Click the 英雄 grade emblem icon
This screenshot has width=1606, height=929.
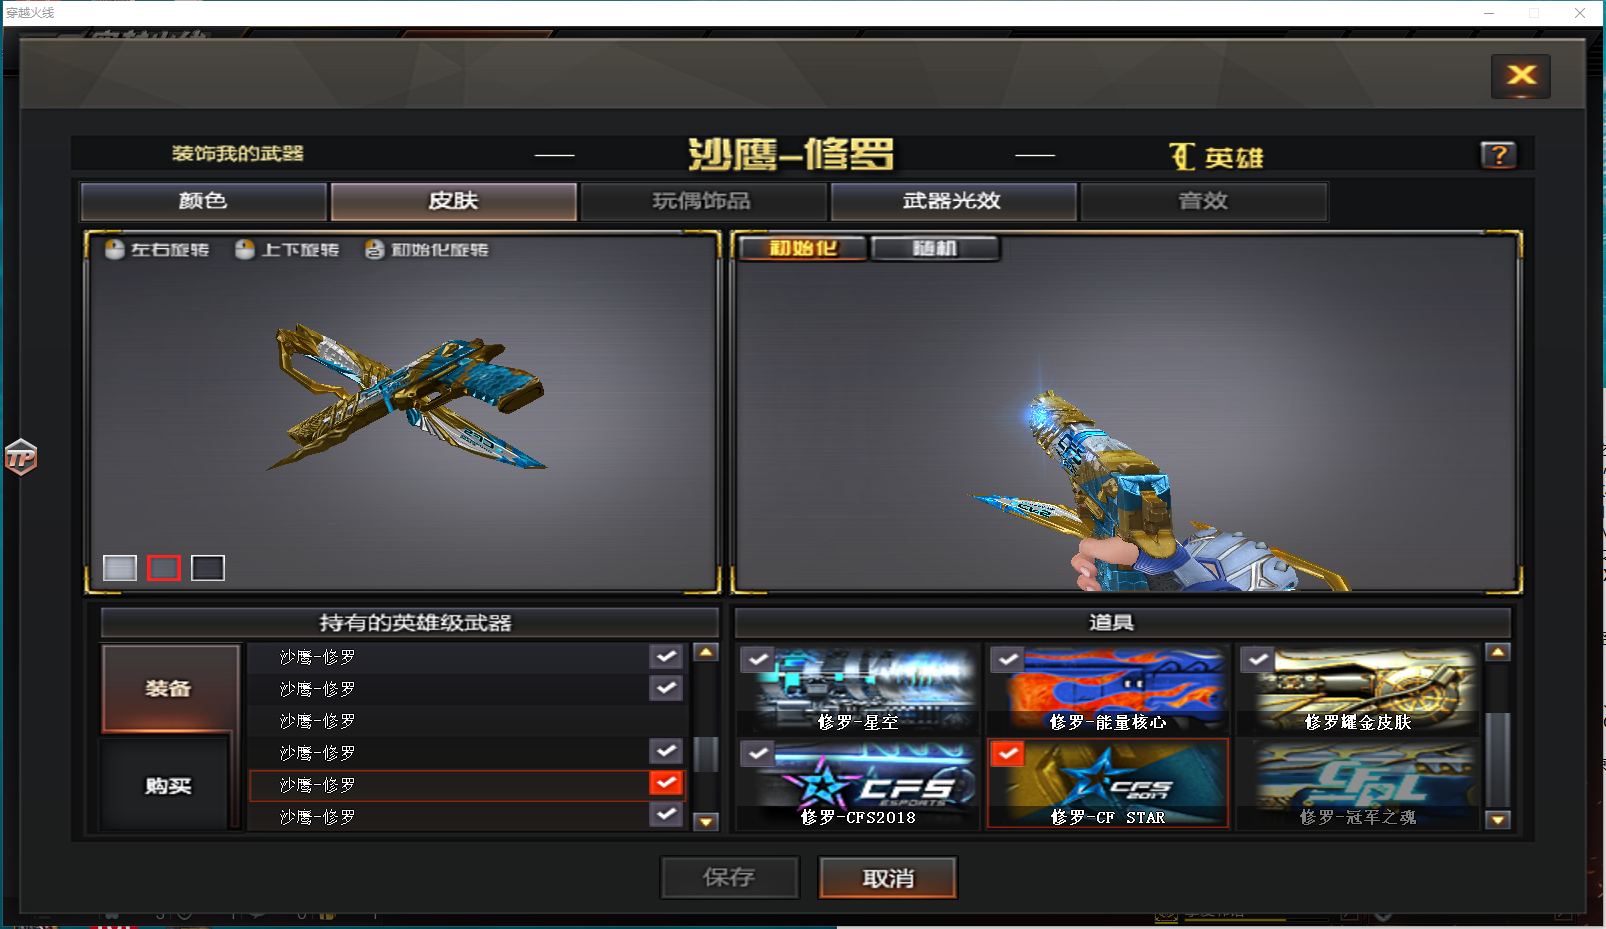tap(1182, 156)
